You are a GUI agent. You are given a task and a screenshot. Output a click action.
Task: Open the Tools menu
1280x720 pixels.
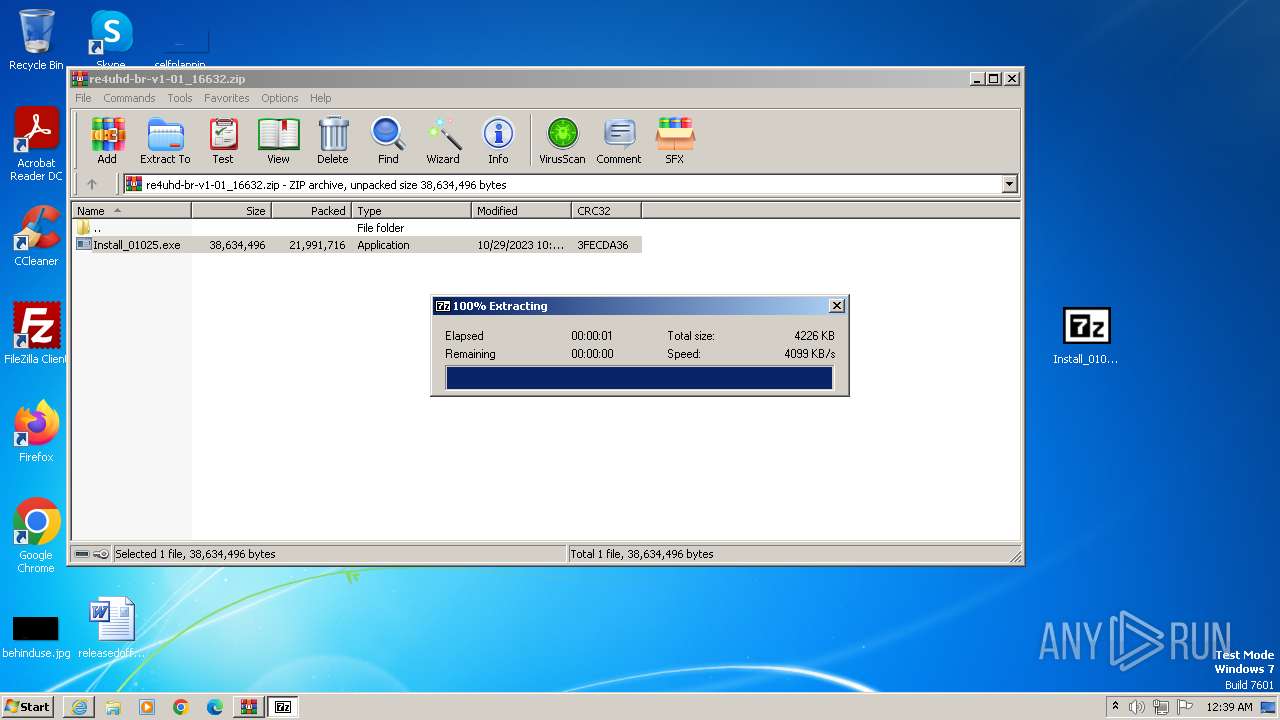(x=180, y=98)
